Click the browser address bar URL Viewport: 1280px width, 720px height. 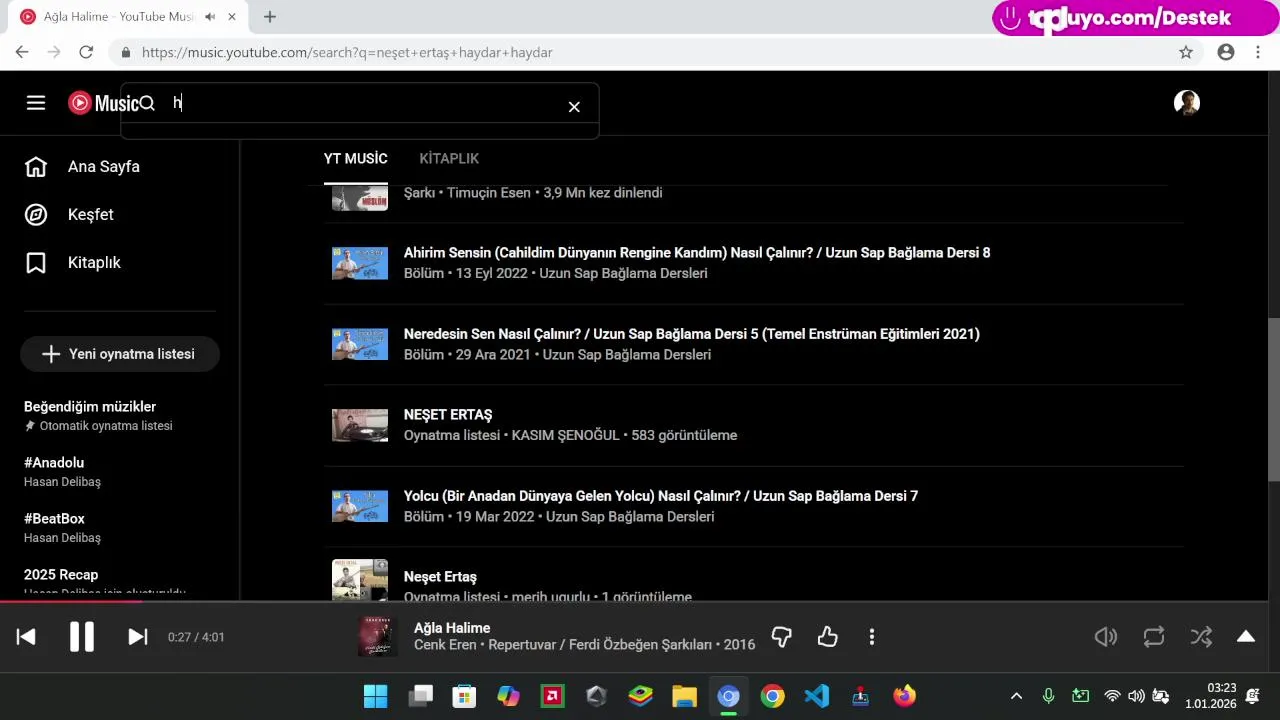pos(347,52)
